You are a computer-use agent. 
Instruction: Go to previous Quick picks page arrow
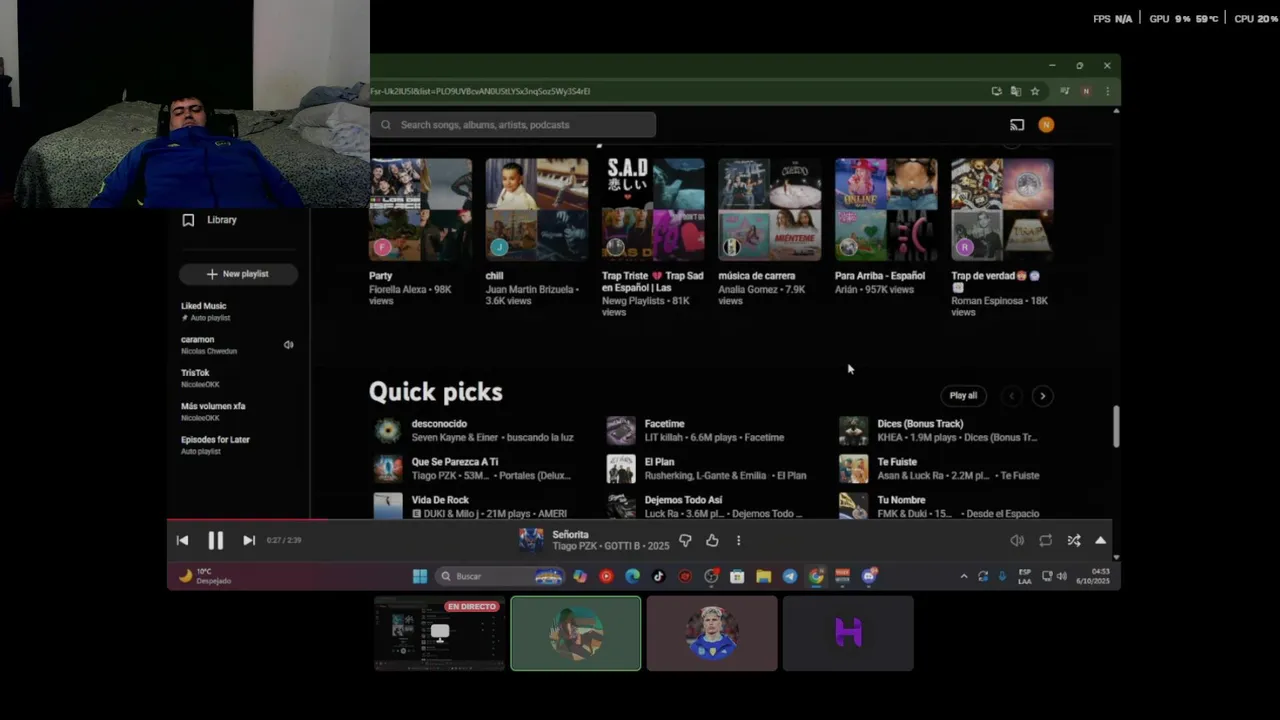(1011, 396)
